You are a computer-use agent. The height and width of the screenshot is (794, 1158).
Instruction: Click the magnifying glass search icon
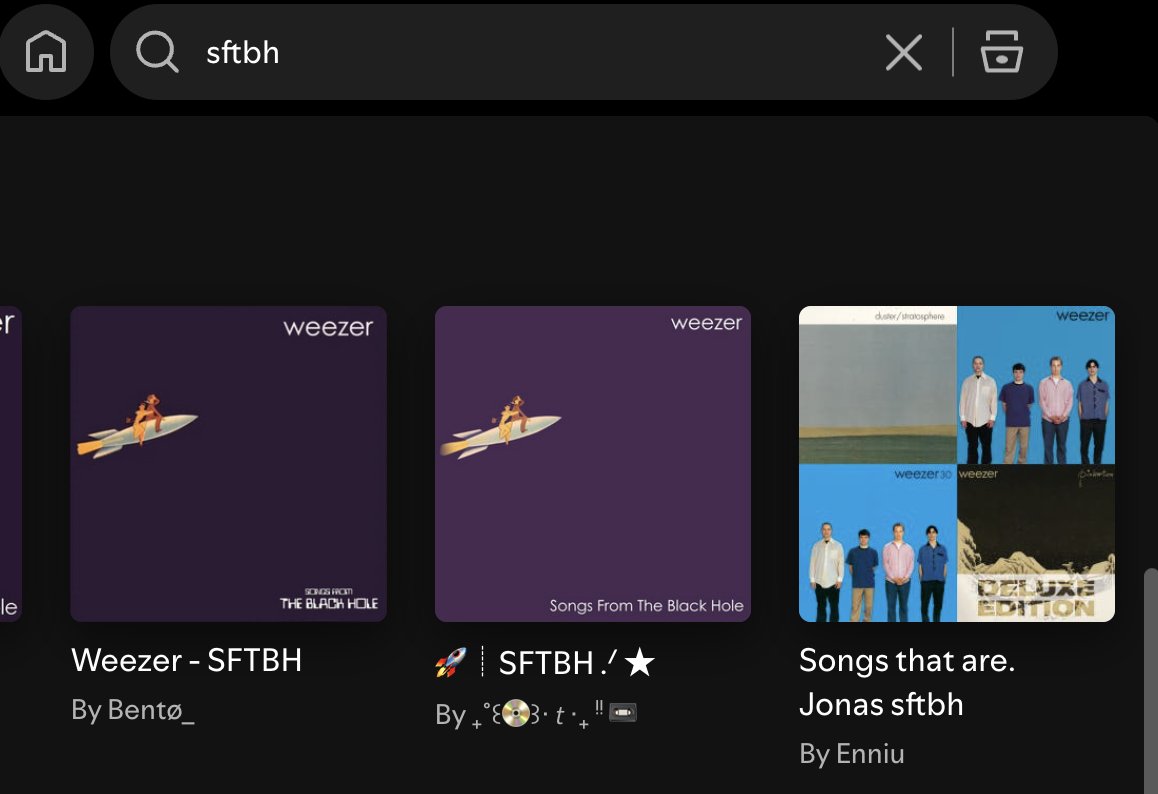[x=157, y=52]
